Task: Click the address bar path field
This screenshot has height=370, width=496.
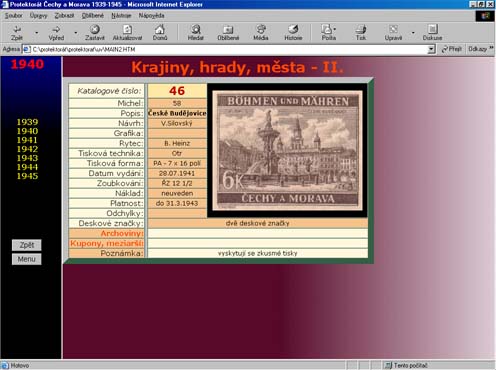Action: tap(229, 49)
